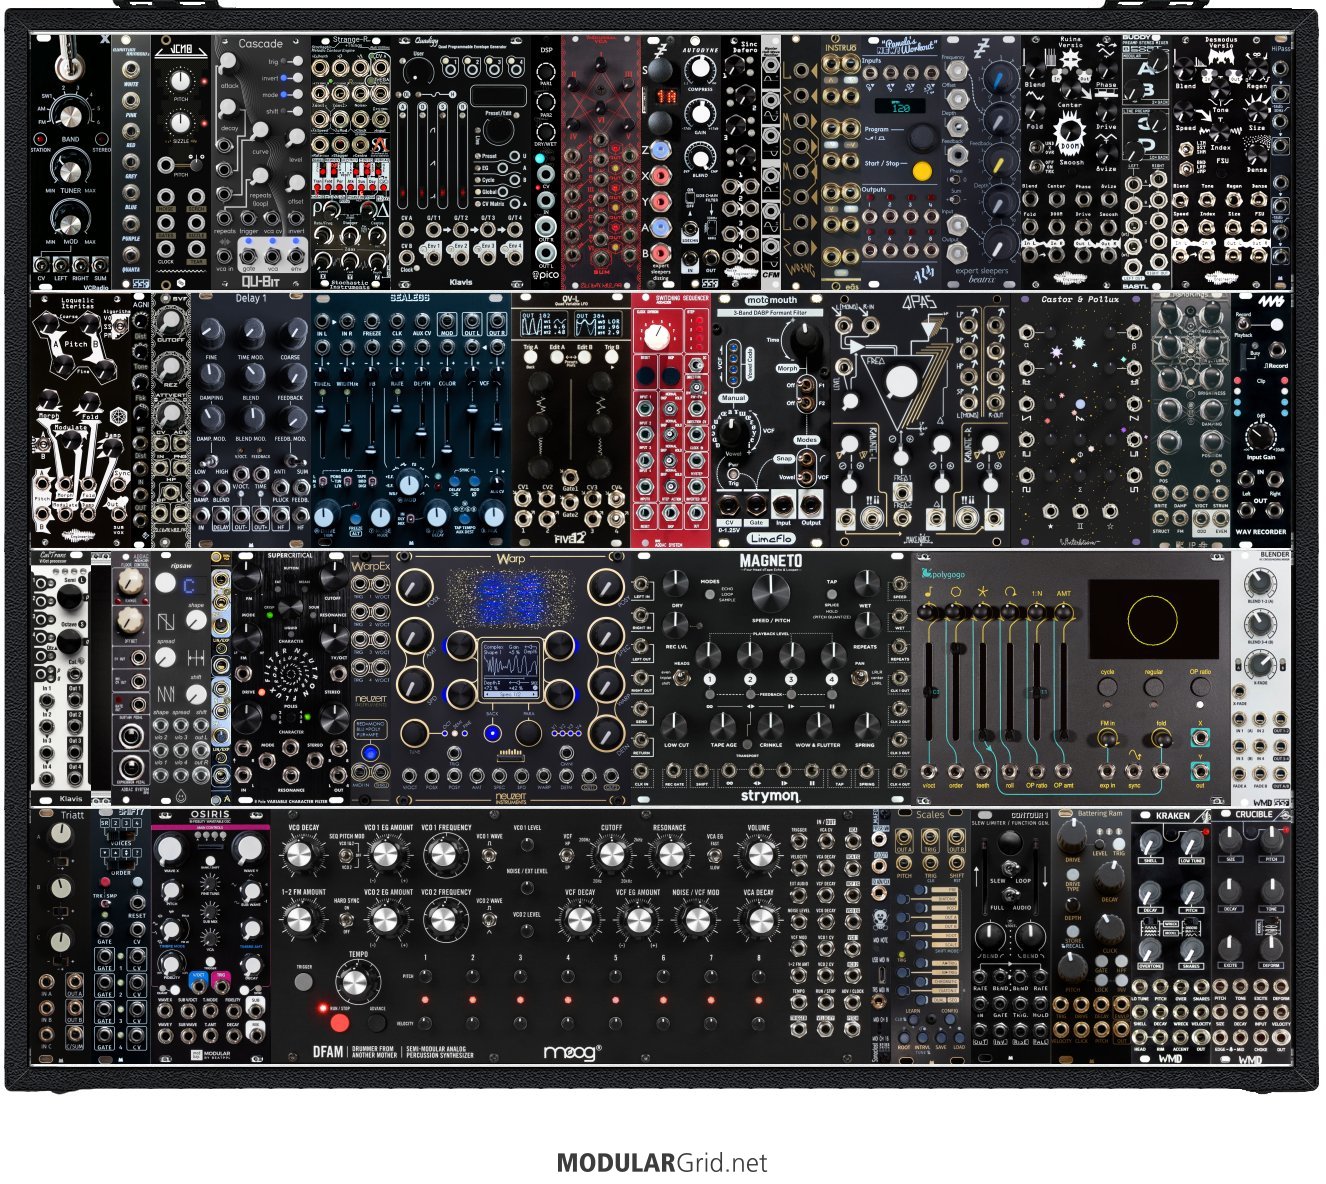This screenshot has width=1326, height=1184.
Task: Click the DFAM VCF Decay knob
Action: tap(579, 918)
